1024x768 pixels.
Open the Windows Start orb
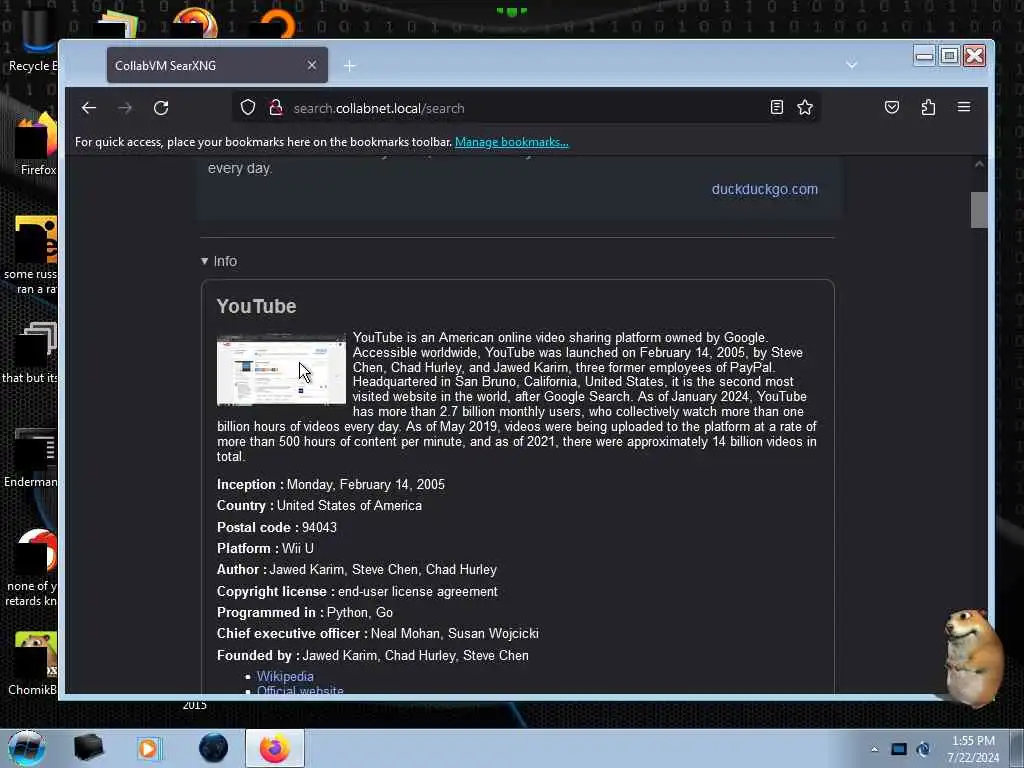click(27, 748)
